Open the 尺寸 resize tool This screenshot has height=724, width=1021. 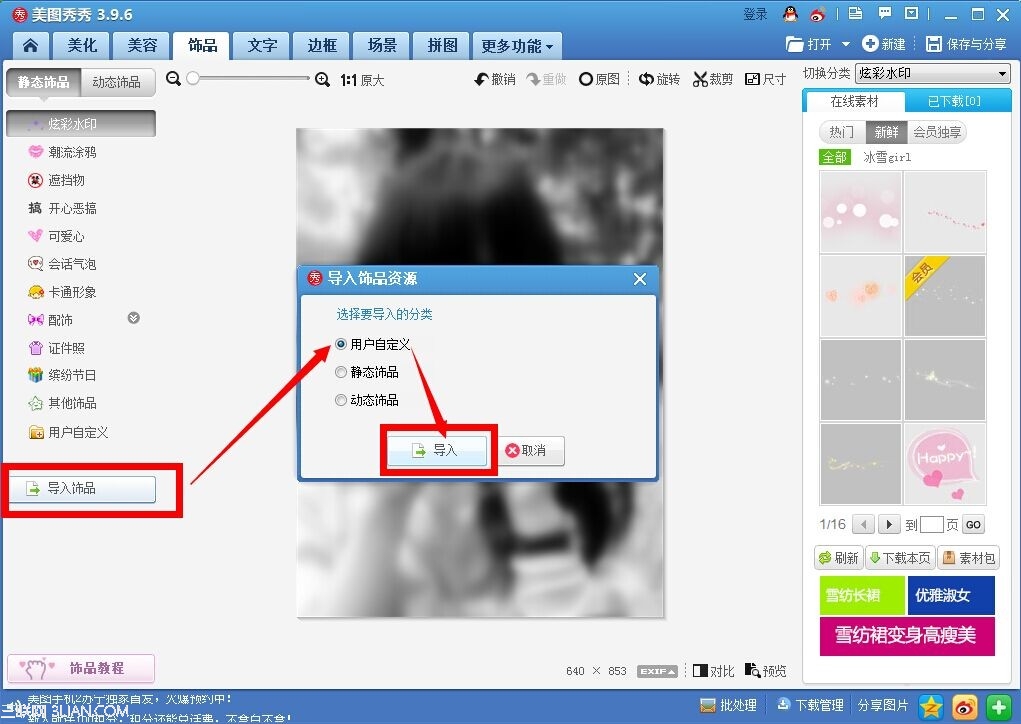point(765,79)
